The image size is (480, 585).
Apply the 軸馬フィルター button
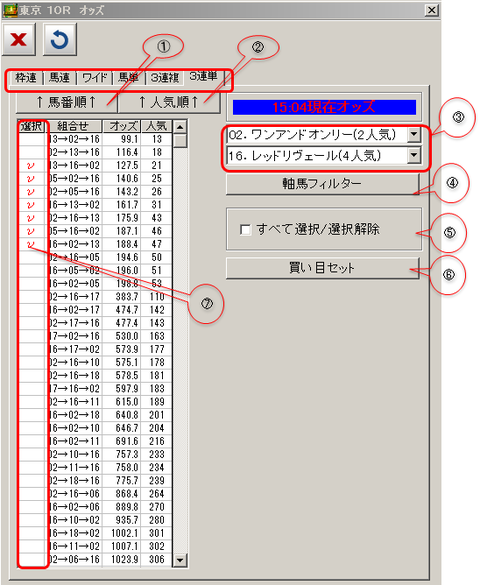[322, 184]
